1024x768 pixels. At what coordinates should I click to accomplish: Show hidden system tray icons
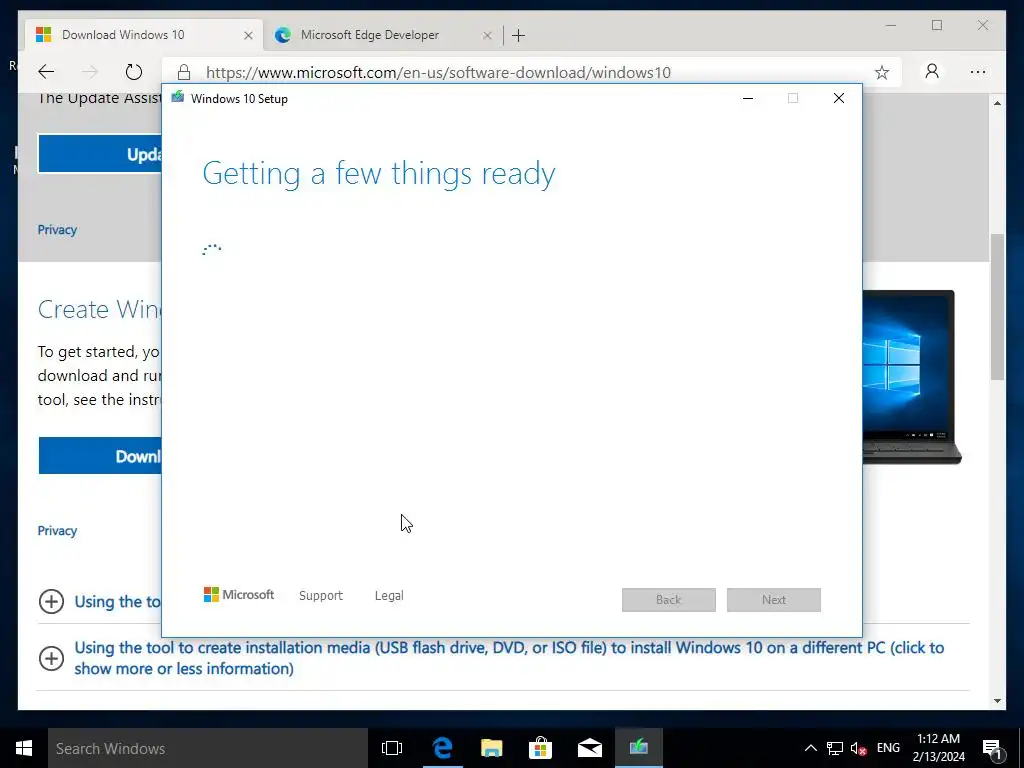(x=810, y=748)
